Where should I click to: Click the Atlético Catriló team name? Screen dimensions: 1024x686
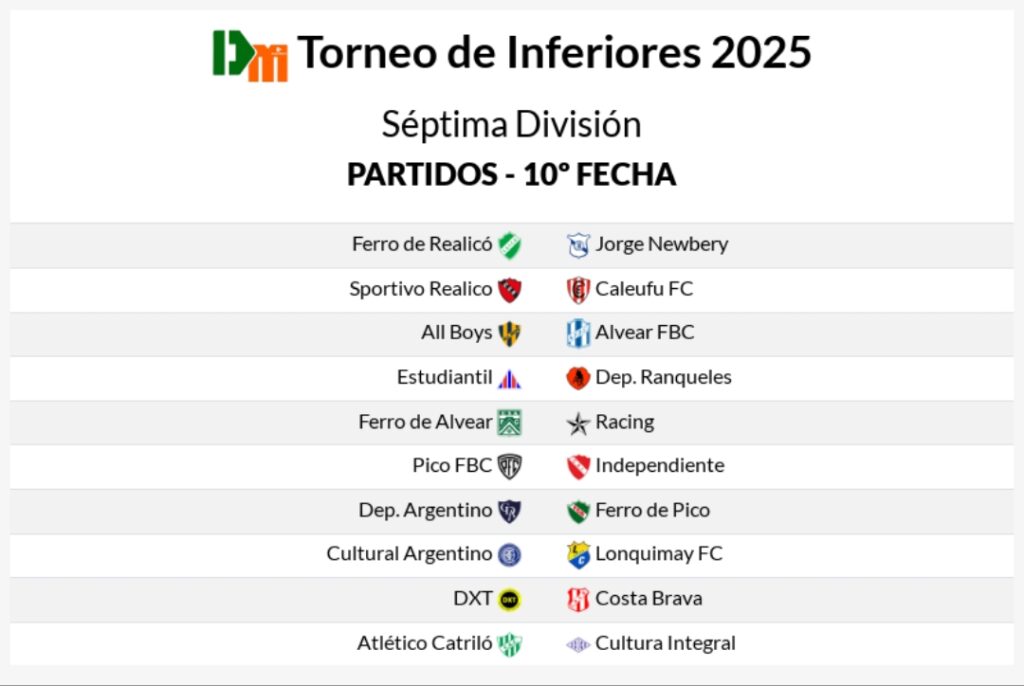tap(424, 643)
